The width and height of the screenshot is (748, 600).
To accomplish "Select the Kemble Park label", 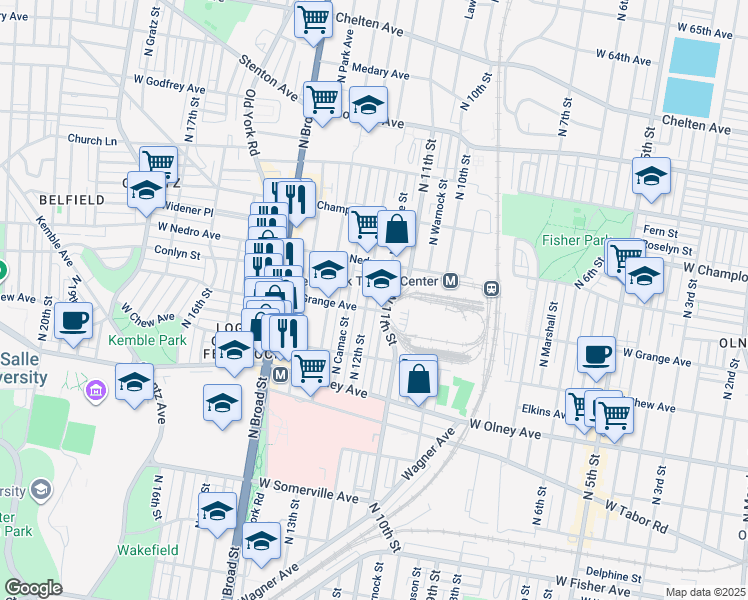I will tap(147, 340).
